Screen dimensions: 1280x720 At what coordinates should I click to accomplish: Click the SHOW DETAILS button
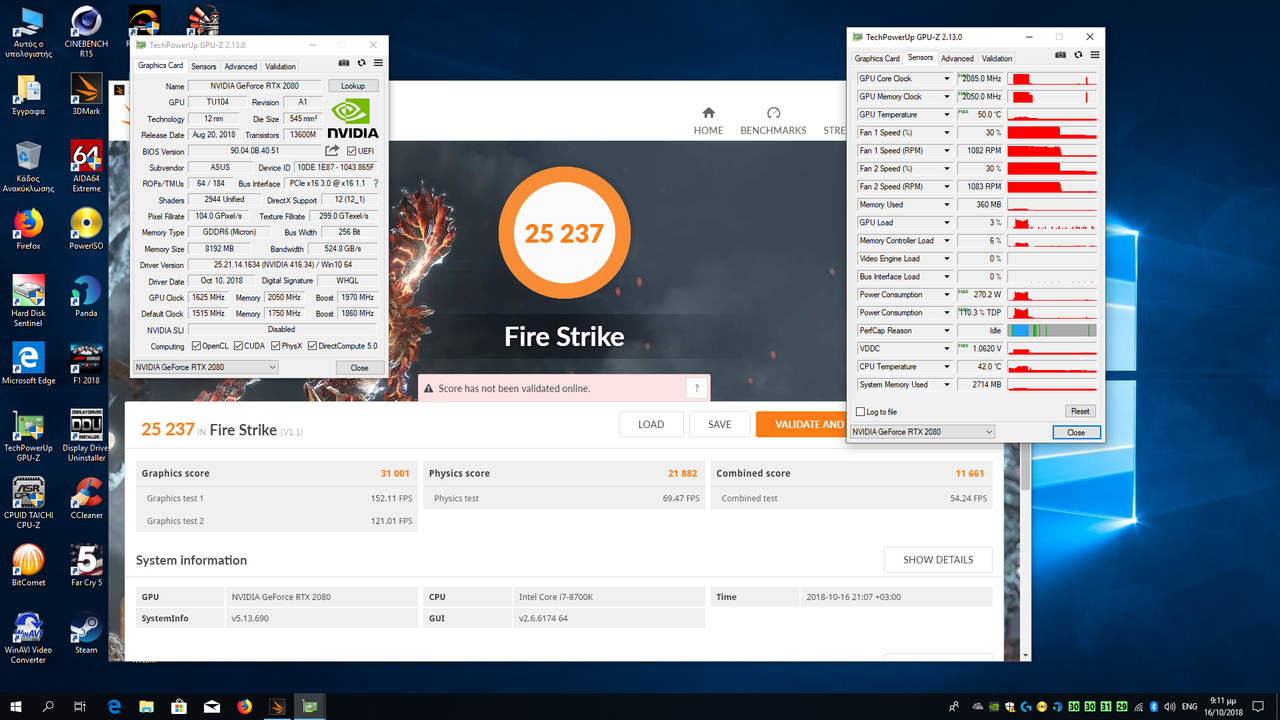[x=938, y=560]
